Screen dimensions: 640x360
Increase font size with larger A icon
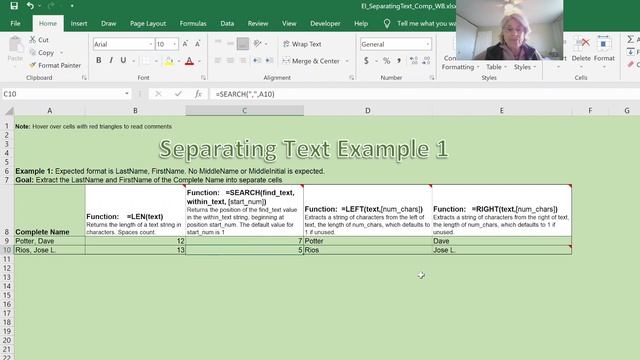point(185,44)
